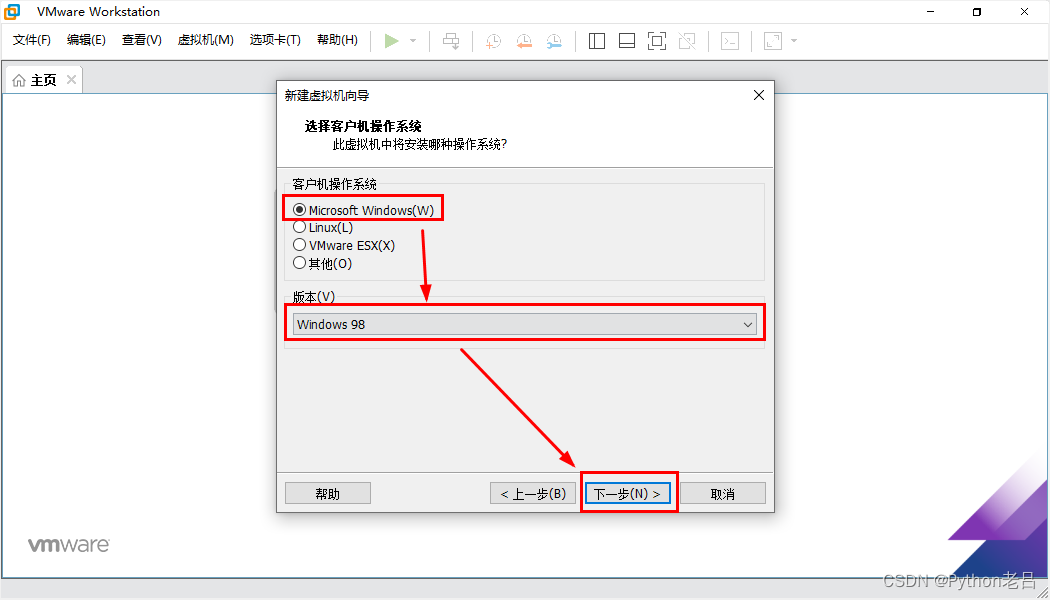Image resolution: width=1050 pixels, height=600 pixels.
Task: Minimize the VMware Workstation window
Action: 929,11
